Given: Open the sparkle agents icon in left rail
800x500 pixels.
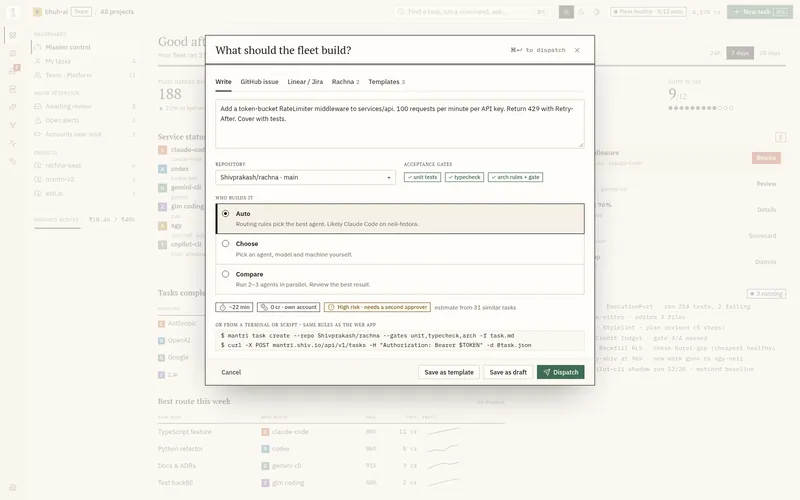Looking at the screenshot, I should coord(13,107).
